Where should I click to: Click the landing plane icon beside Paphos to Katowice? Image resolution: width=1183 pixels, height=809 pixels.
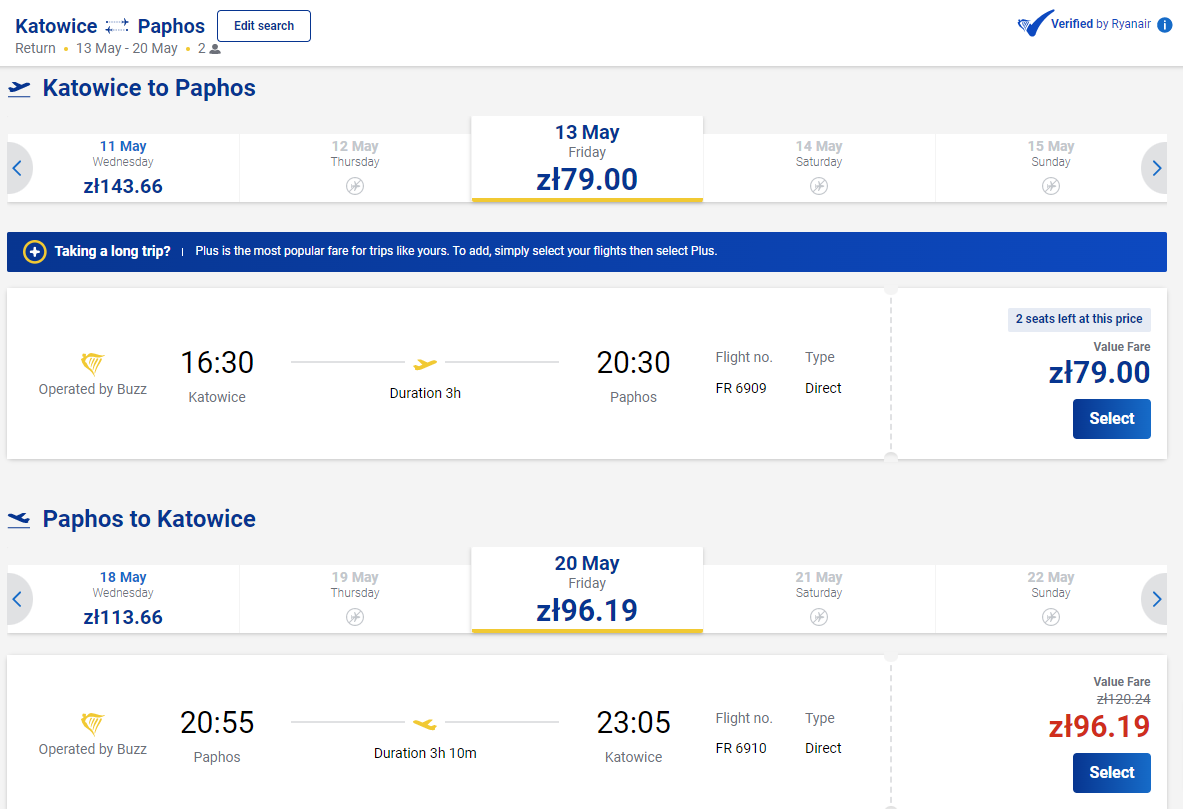click(x=19, y=519)
